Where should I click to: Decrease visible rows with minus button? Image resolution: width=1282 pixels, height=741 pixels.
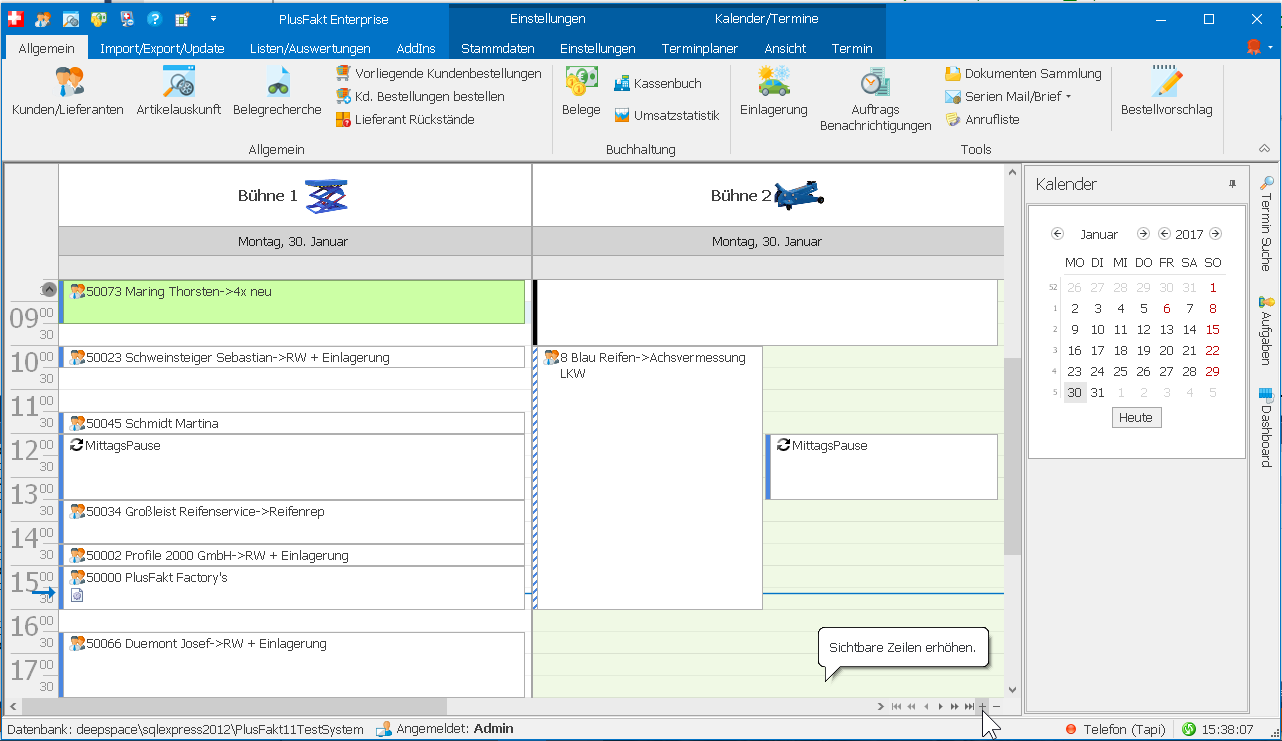point(997,707)
